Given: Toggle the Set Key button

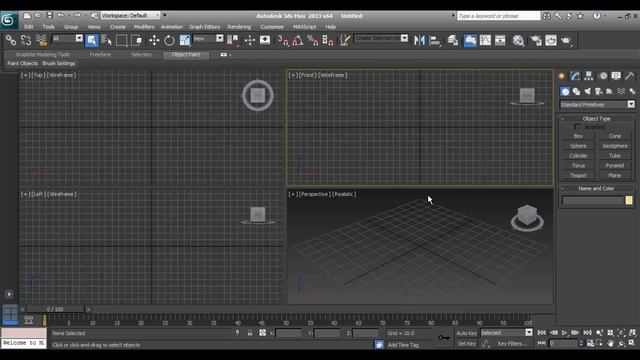Looking at the screenshot, I should tap(467, 344).
